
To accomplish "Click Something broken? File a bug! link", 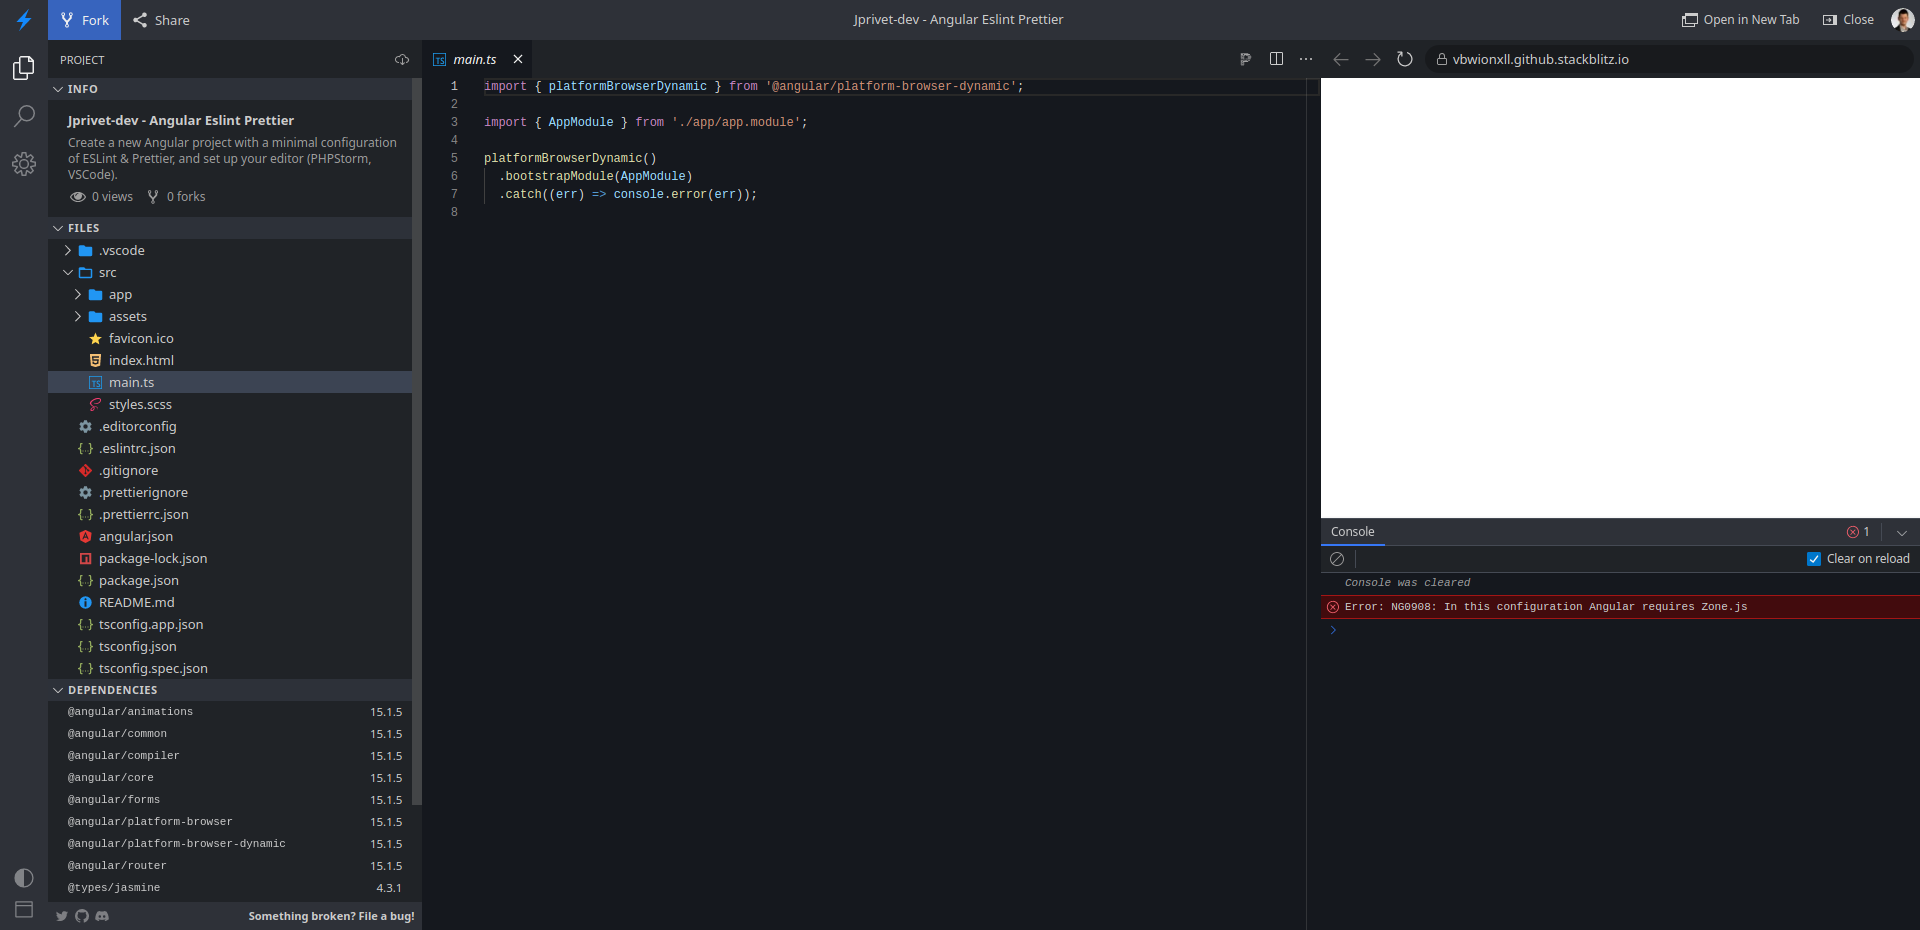I will pos(331,916).
